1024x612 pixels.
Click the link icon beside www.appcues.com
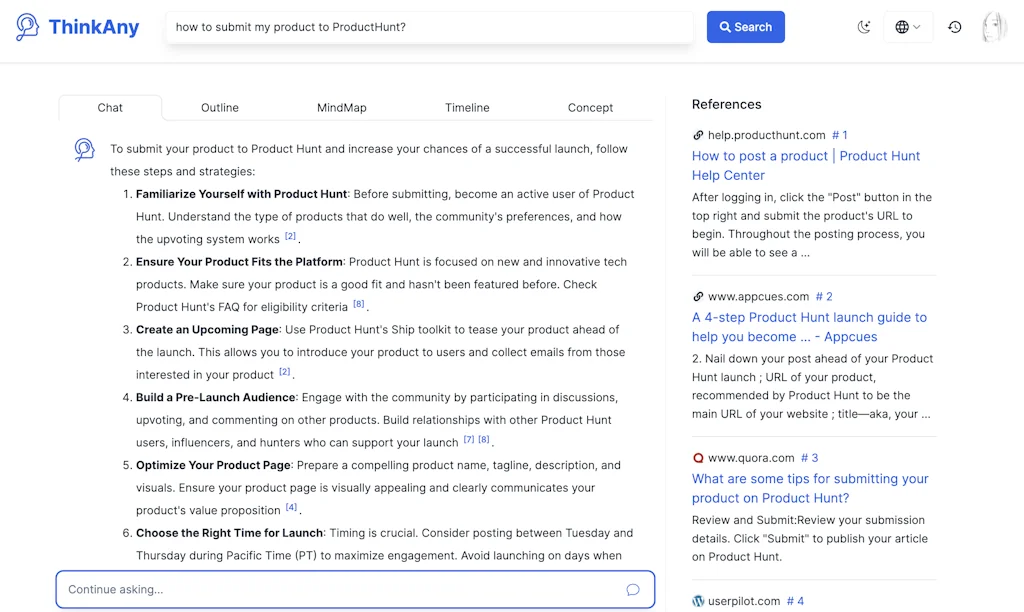point(698,296)
